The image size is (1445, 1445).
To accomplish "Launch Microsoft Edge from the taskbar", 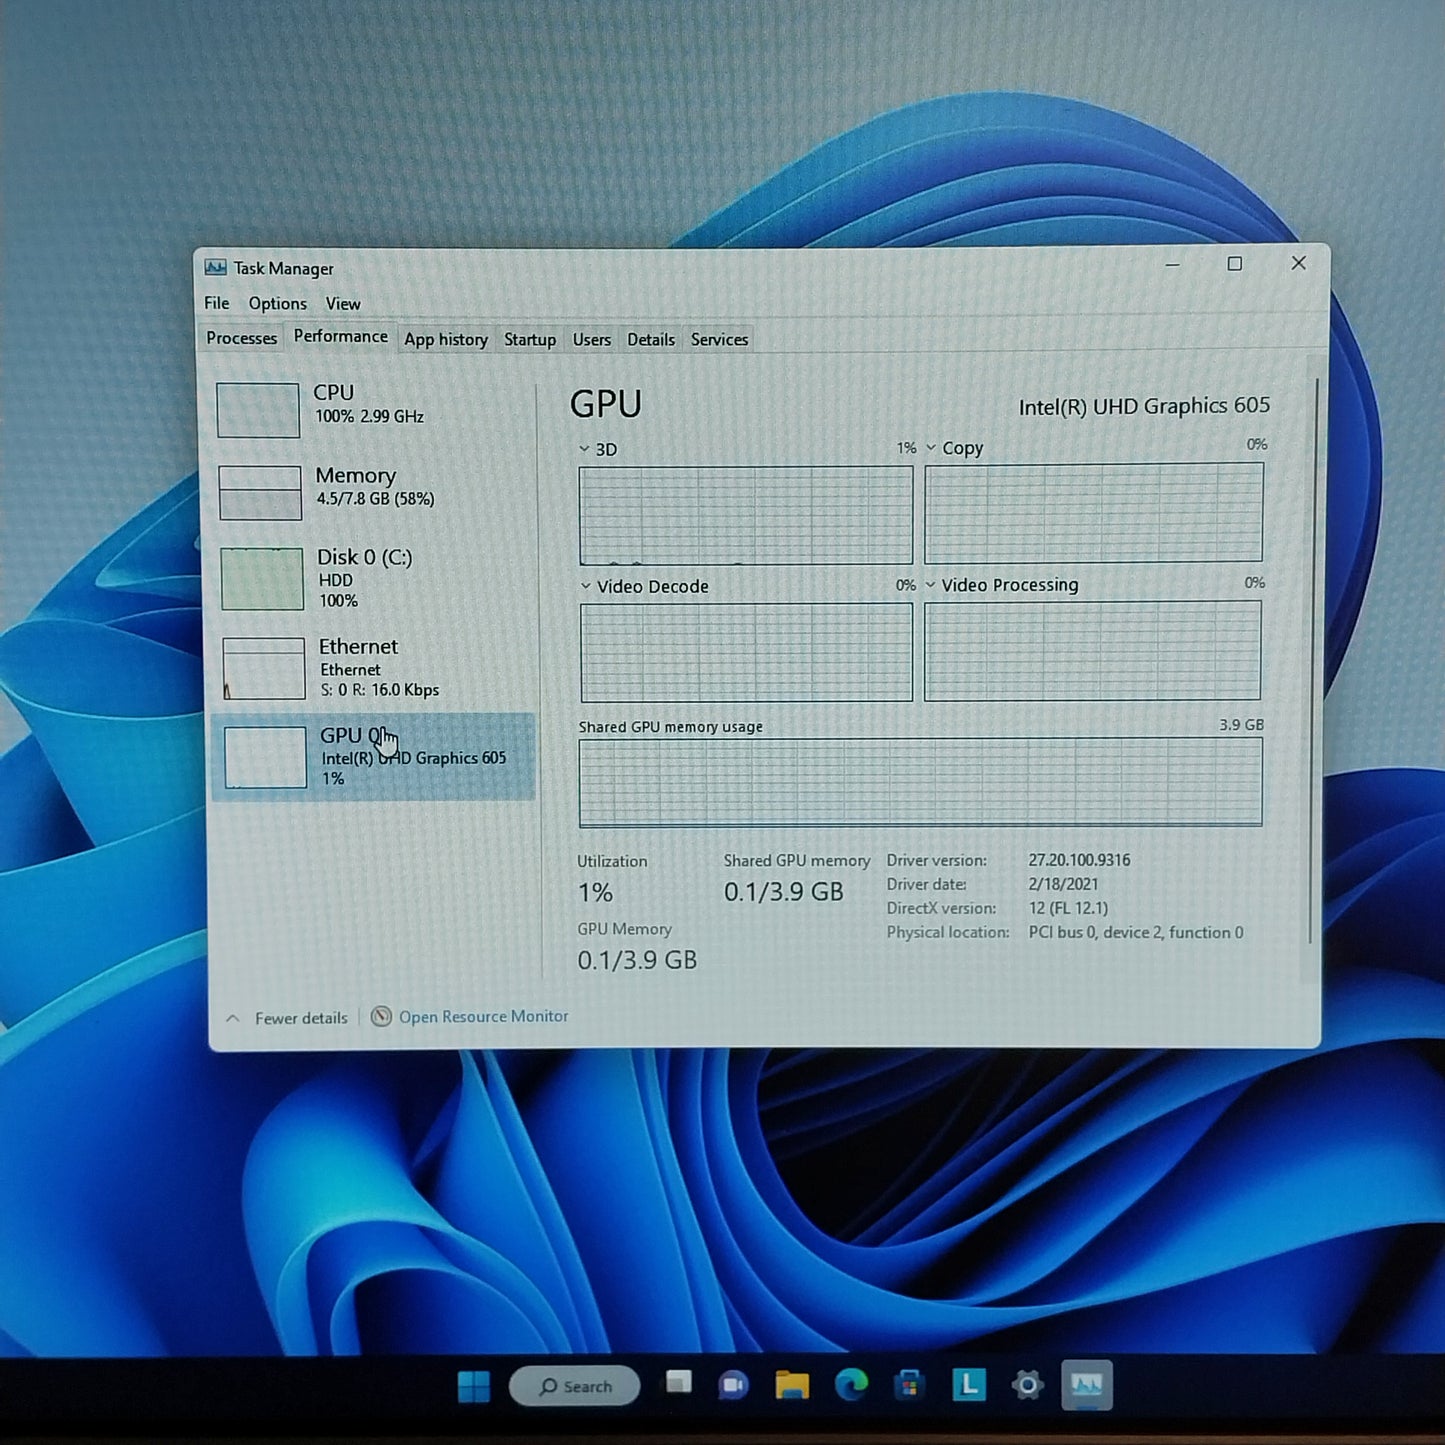I will click(x=851, y=1385).
